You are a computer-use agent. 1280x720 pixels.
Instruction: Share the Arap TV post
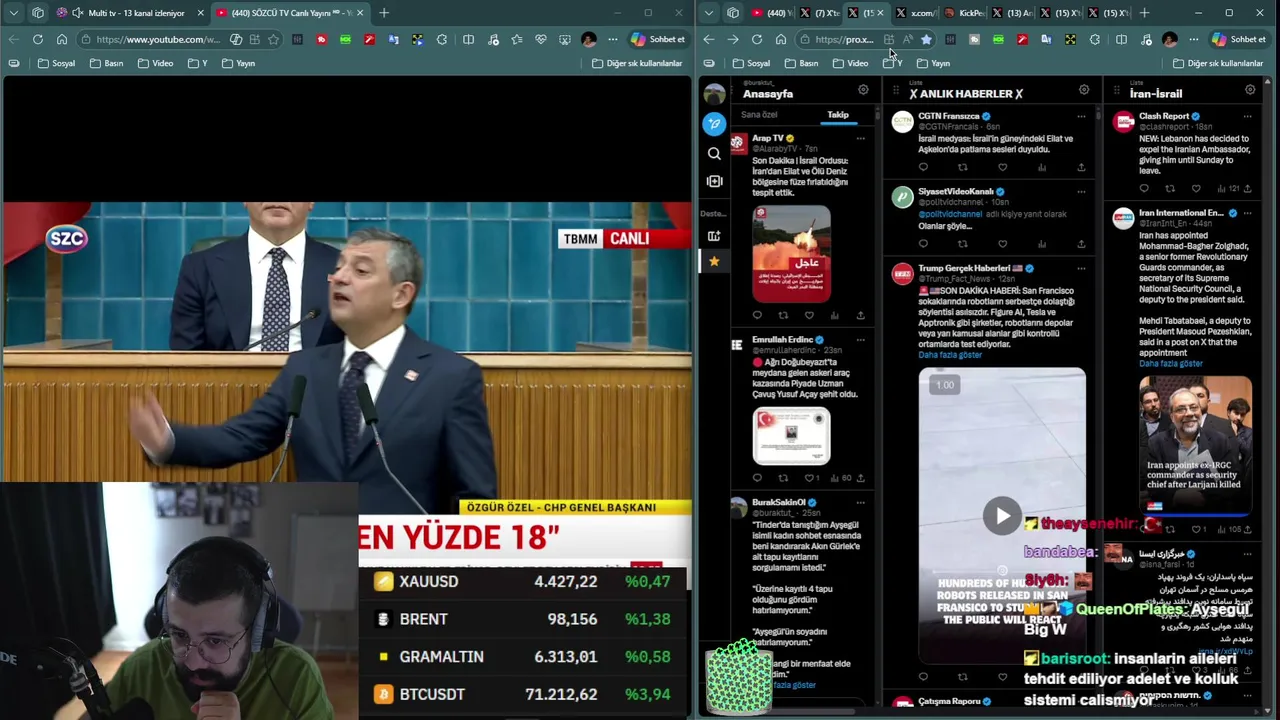pyautogui.click(x=860, y=315)
